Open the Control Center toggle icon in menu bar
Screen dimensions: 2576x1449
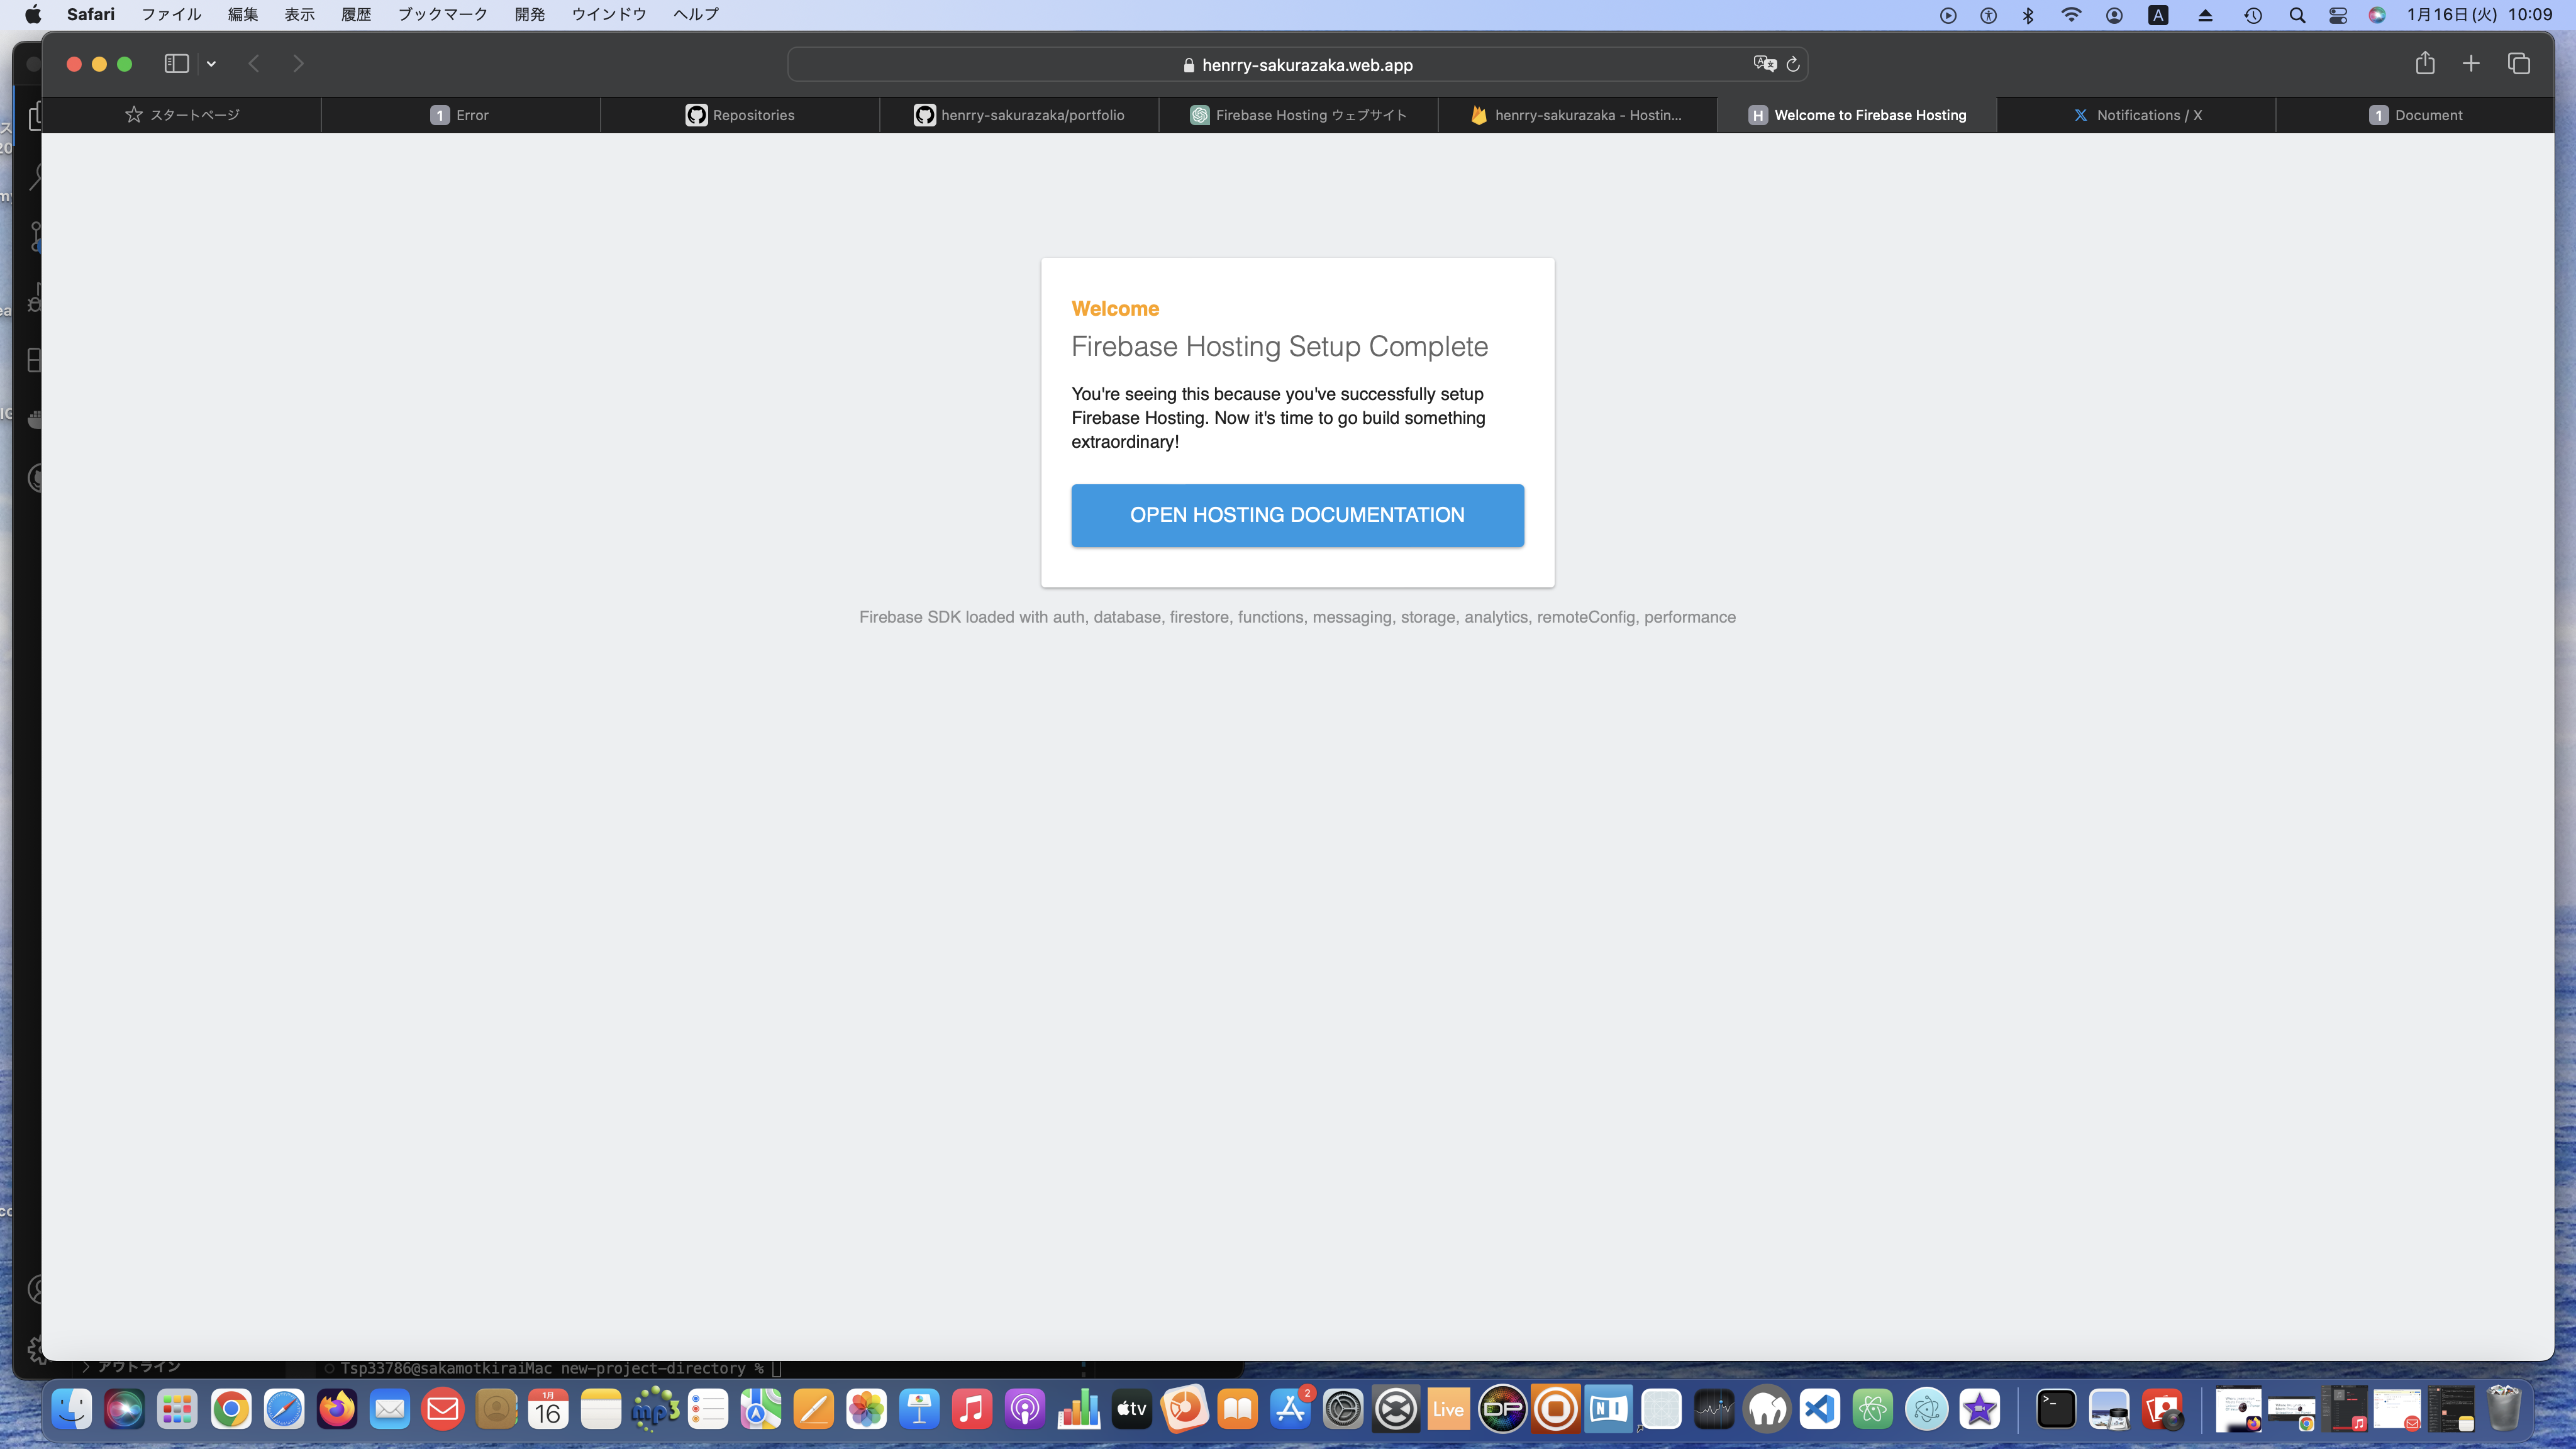(x=2338, y=15)
